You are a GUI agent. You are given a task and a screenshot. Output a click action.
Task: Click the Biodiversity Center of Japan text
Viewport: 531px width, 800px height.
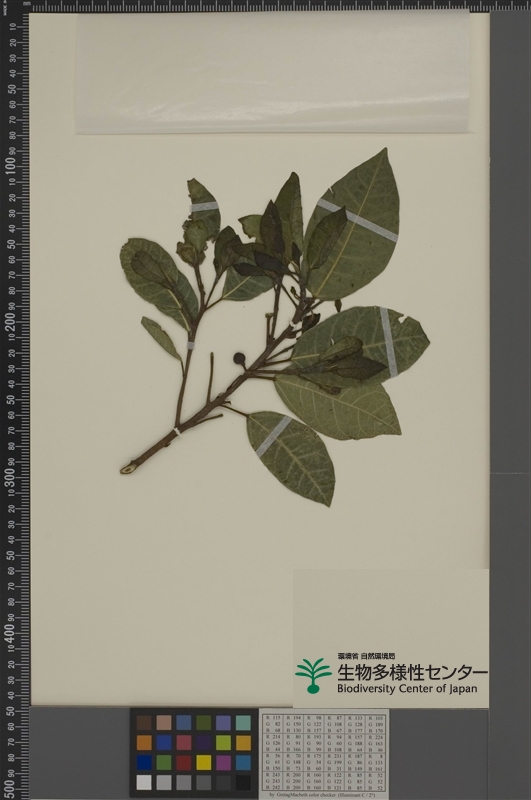[x=407, y=689]
